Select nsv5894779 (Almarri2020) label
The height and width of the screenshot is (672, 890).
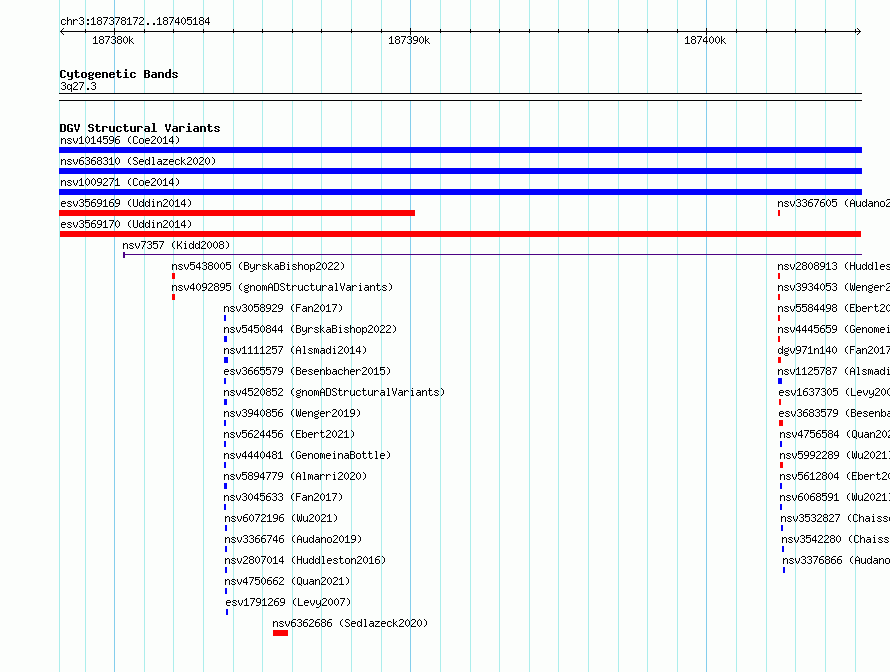pos(295,476)
